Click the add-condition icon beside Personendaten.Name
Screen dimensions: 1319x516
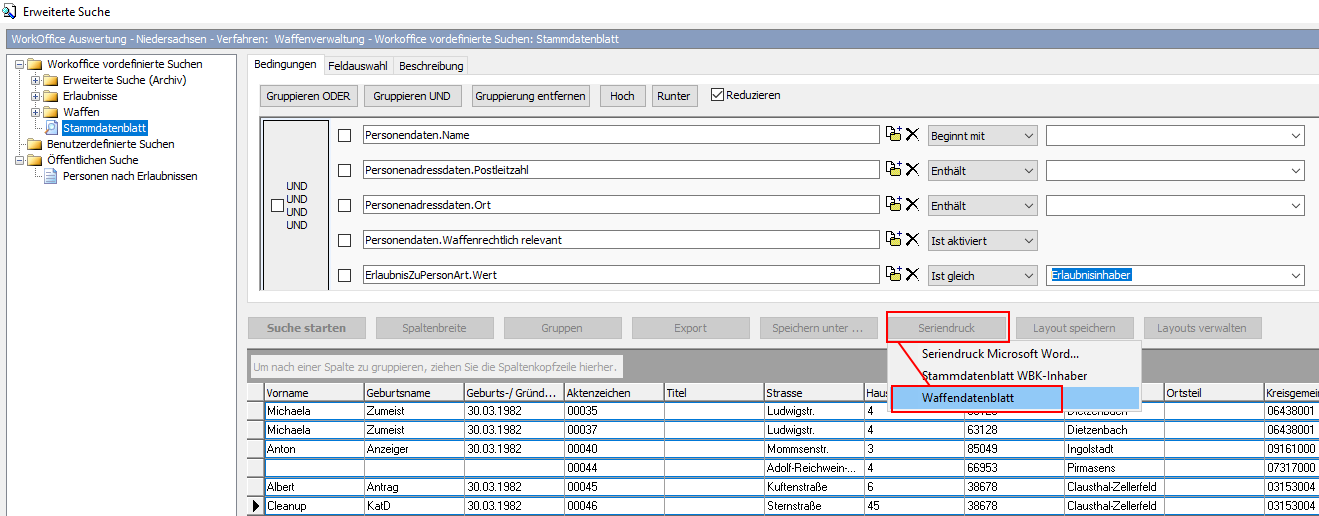point(894,135)
